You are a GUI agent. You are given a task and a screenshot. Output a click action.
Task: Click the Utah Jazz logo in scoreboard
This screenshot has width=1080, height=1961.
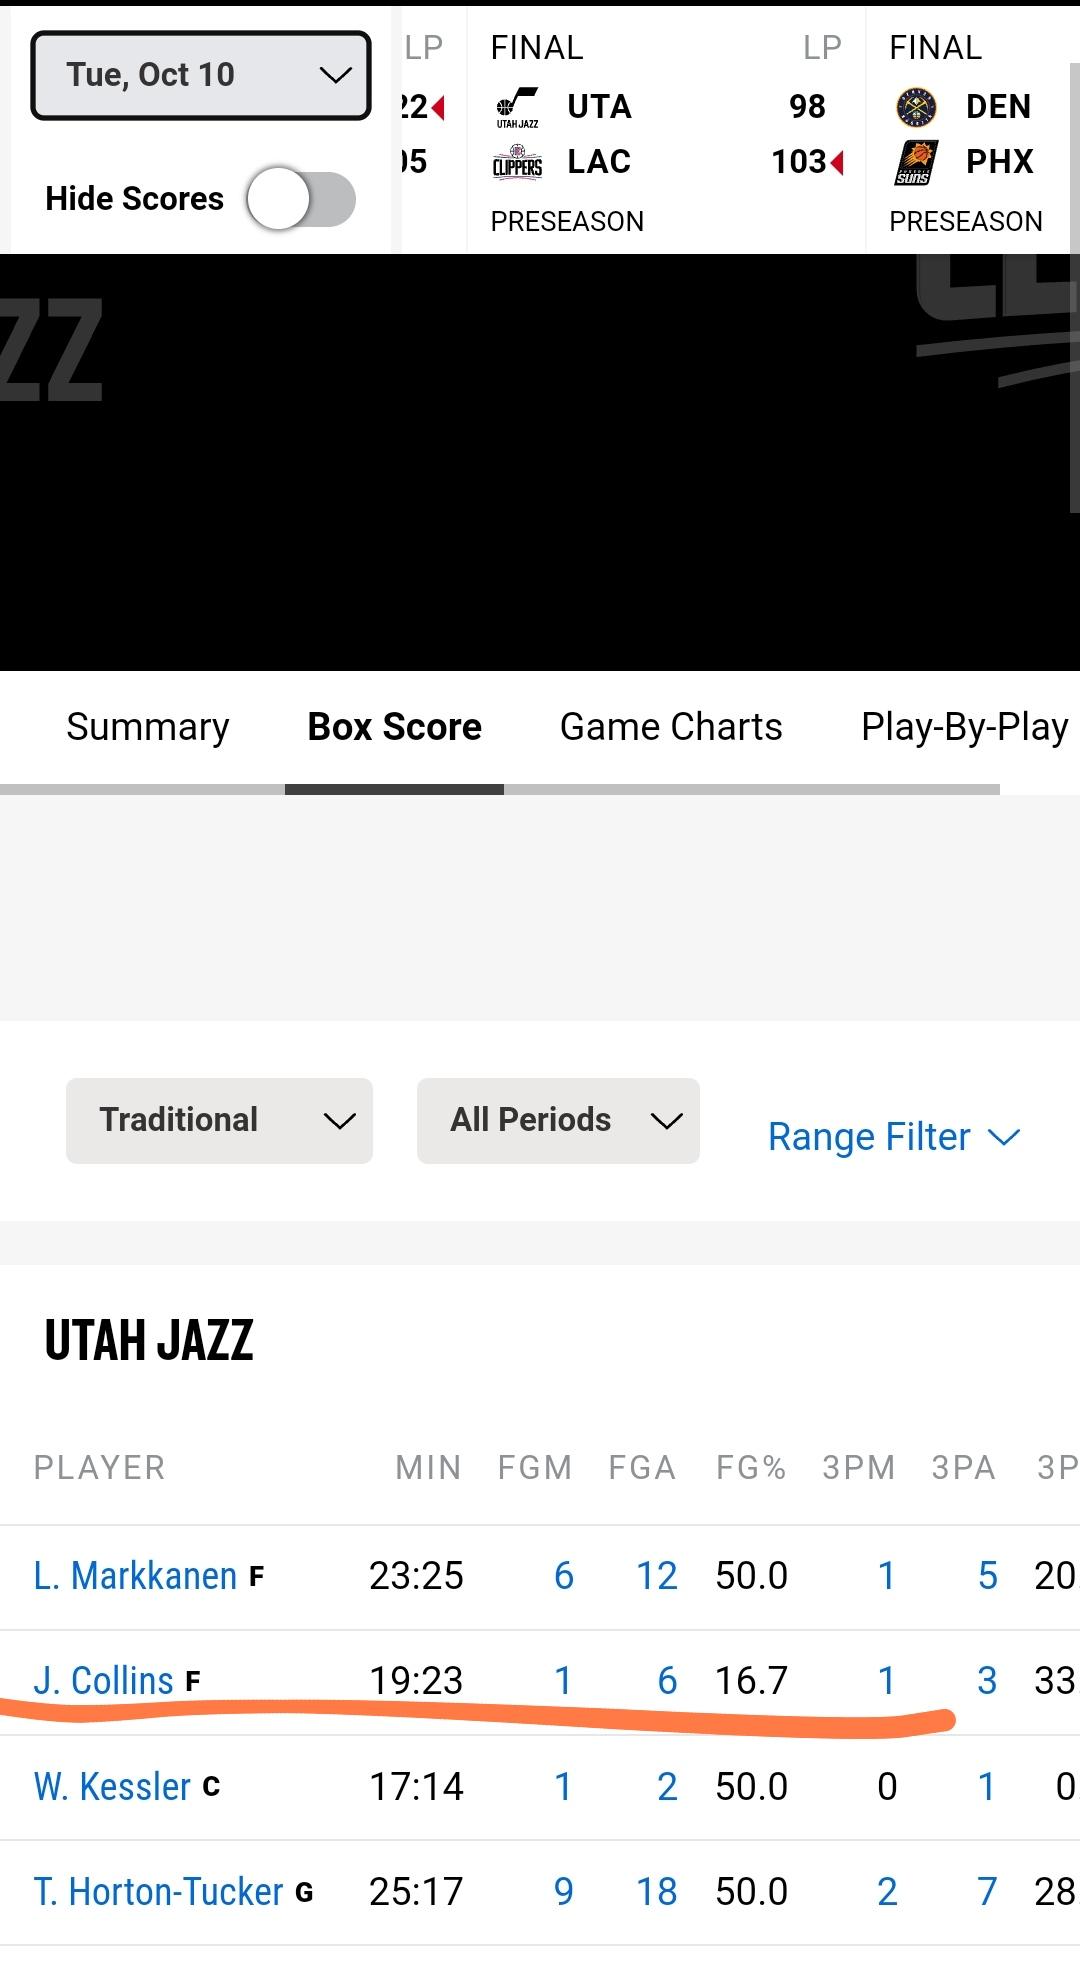[517, 107]
